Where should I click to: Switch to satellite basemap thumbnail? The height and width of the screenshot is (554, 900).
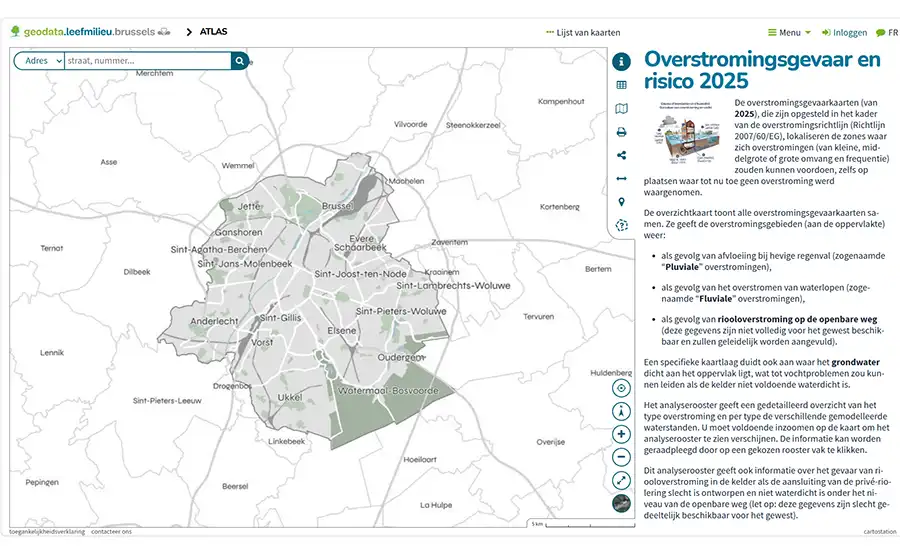pyautogui.click(x=621, y=503)
